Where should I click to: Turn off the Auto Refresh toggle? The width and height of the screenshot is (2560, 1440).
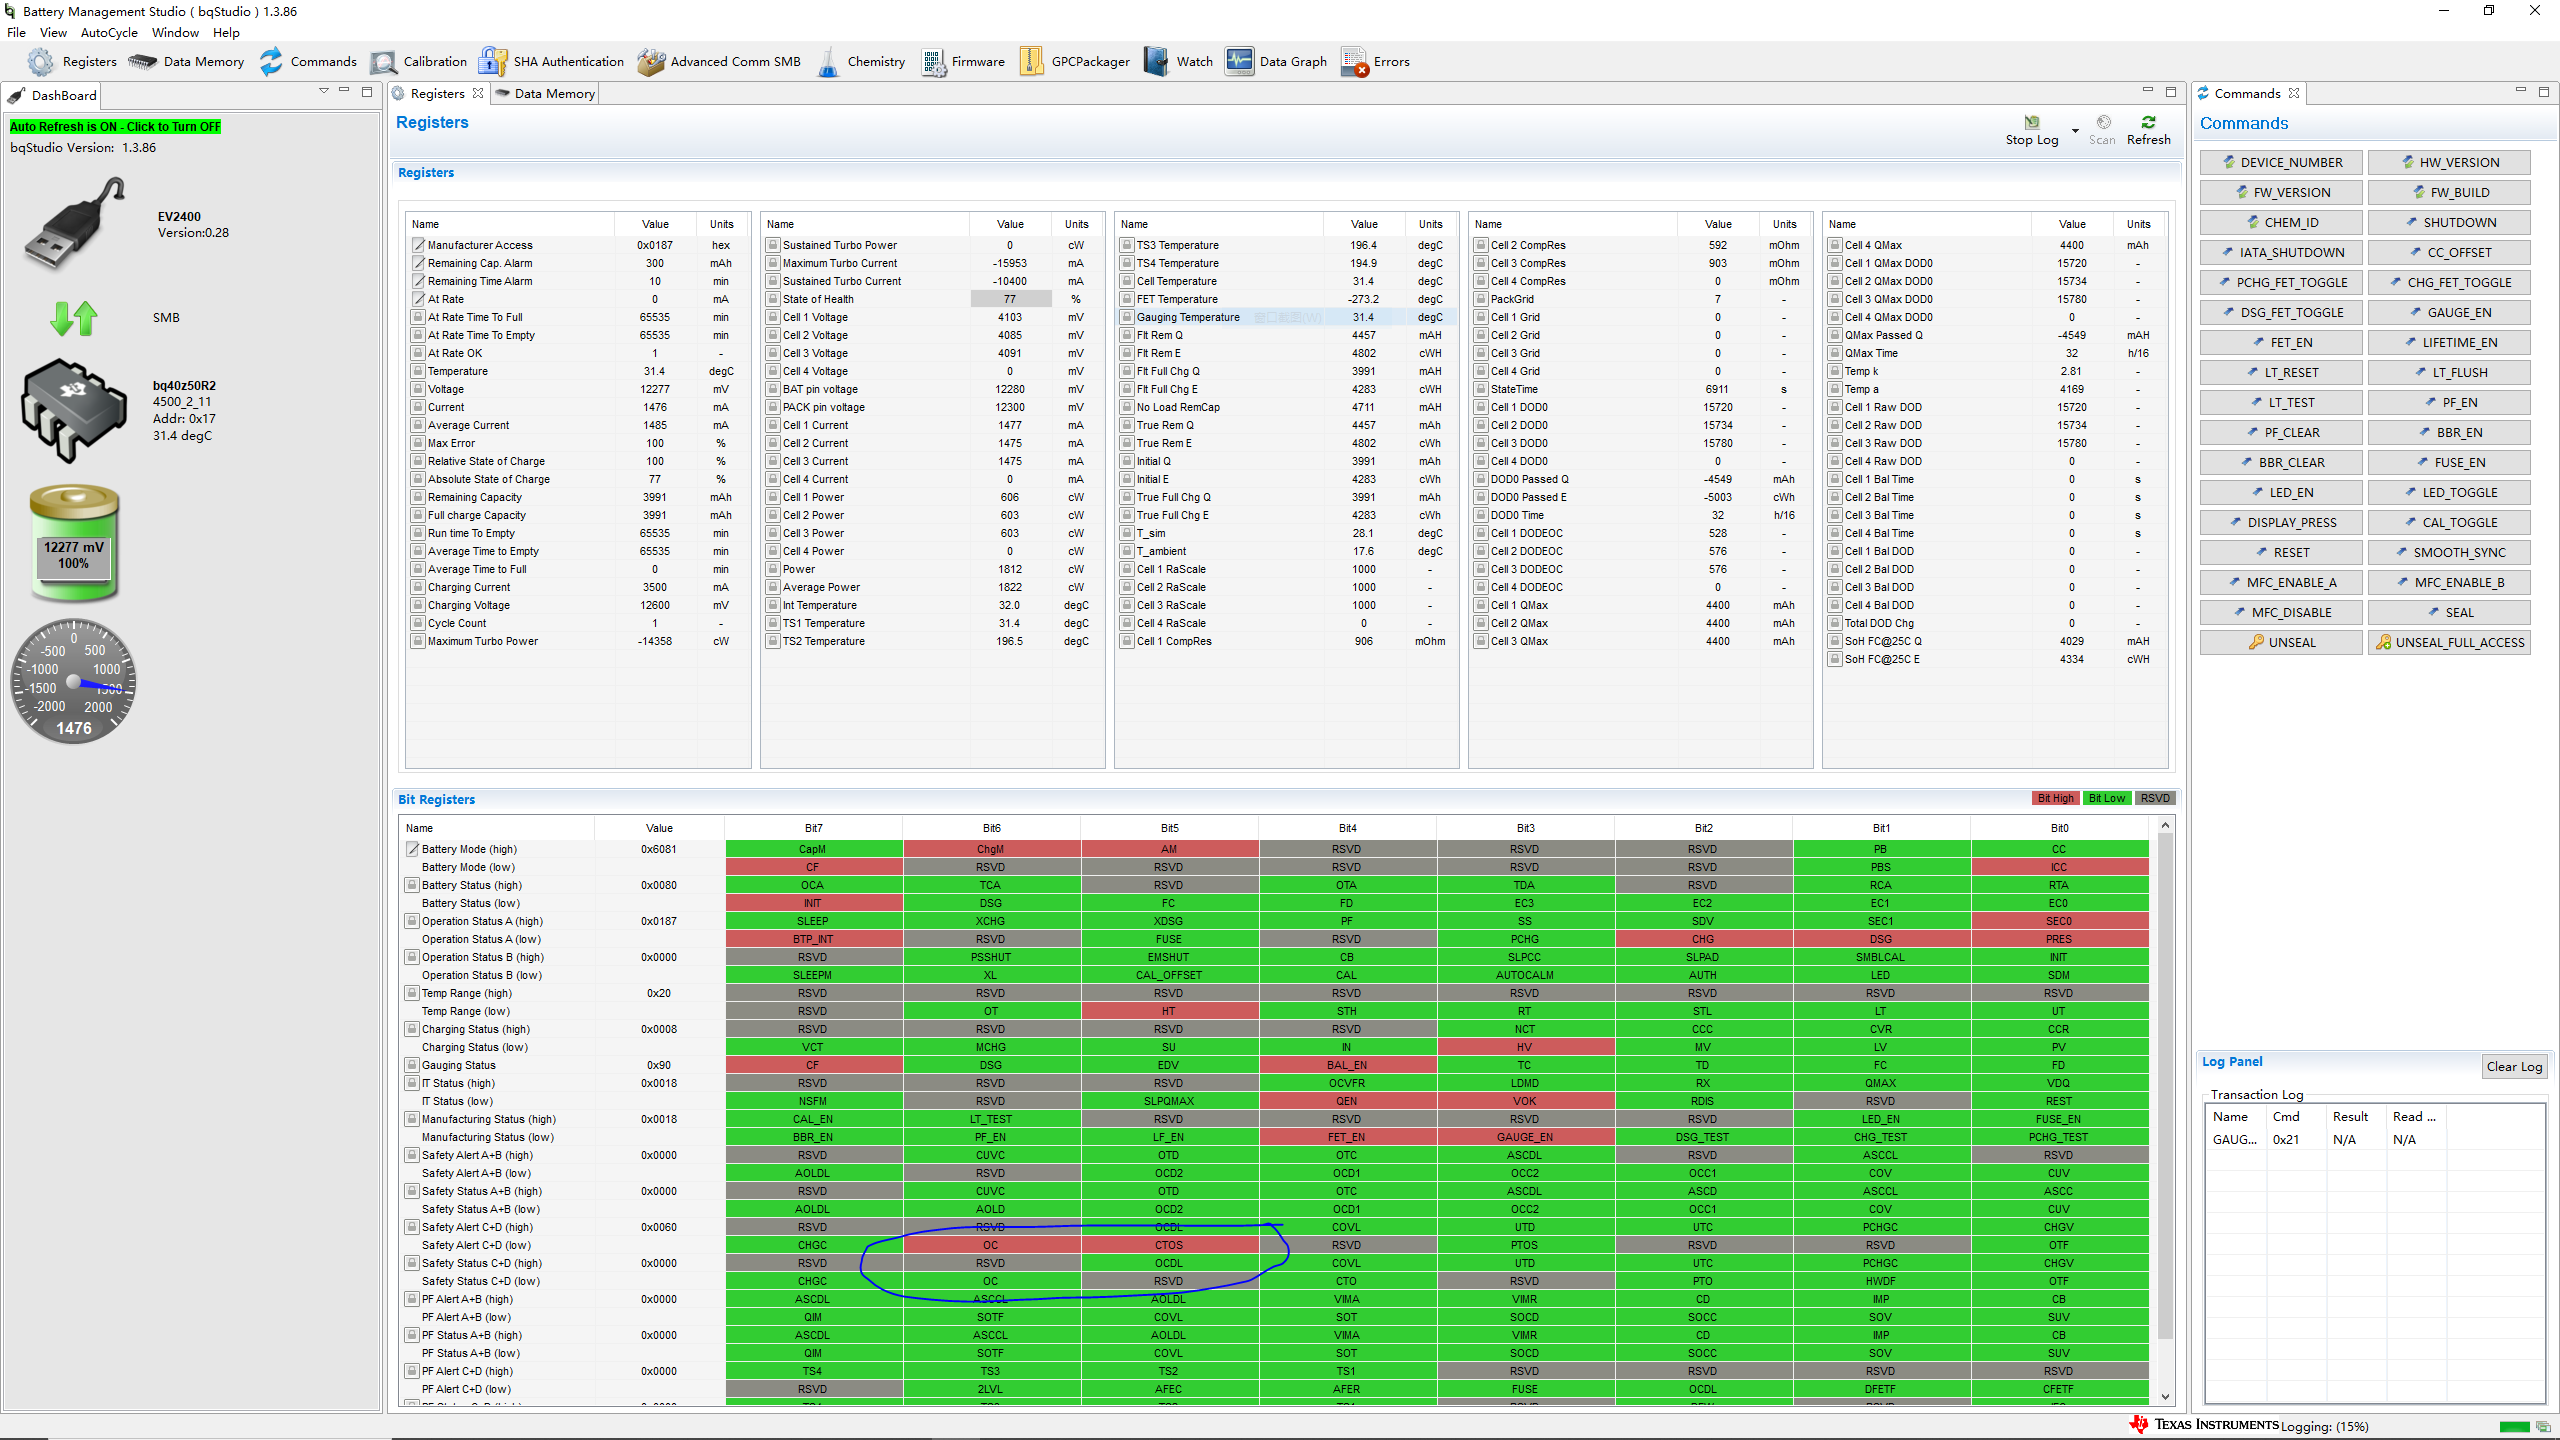pos(115,127)
